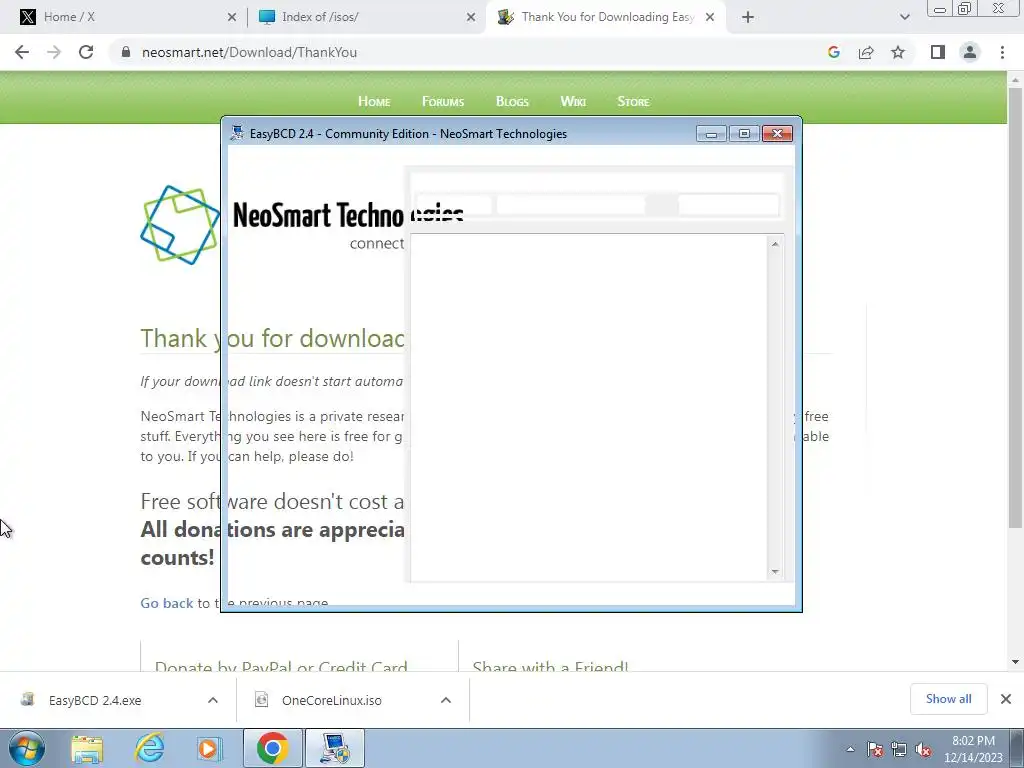Open Windows Start menu
Screen dimensions: 1024x768
[27, 748]
